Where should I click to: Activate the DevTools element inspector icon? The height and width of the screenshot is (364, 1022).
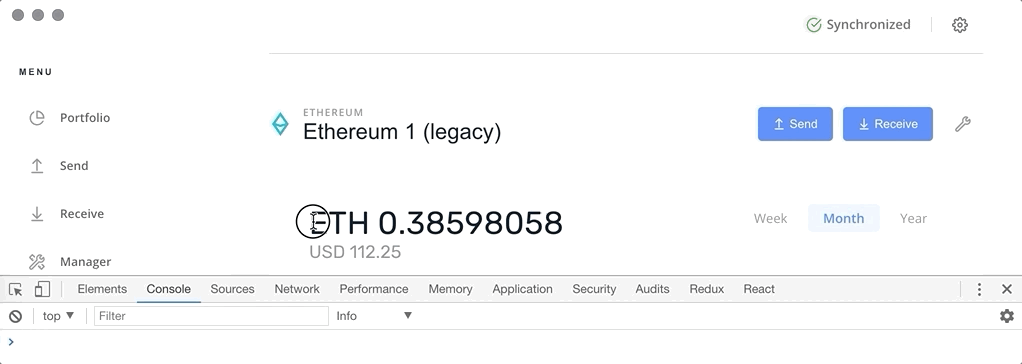click(16, 289)
